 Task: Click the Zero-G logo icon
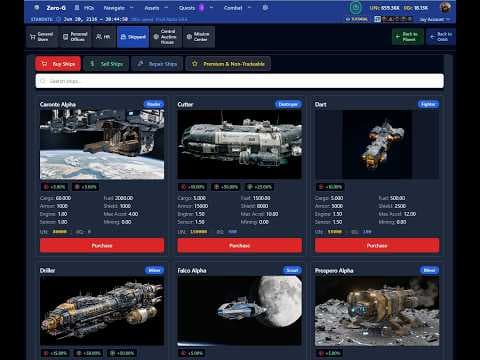point(37,8)
